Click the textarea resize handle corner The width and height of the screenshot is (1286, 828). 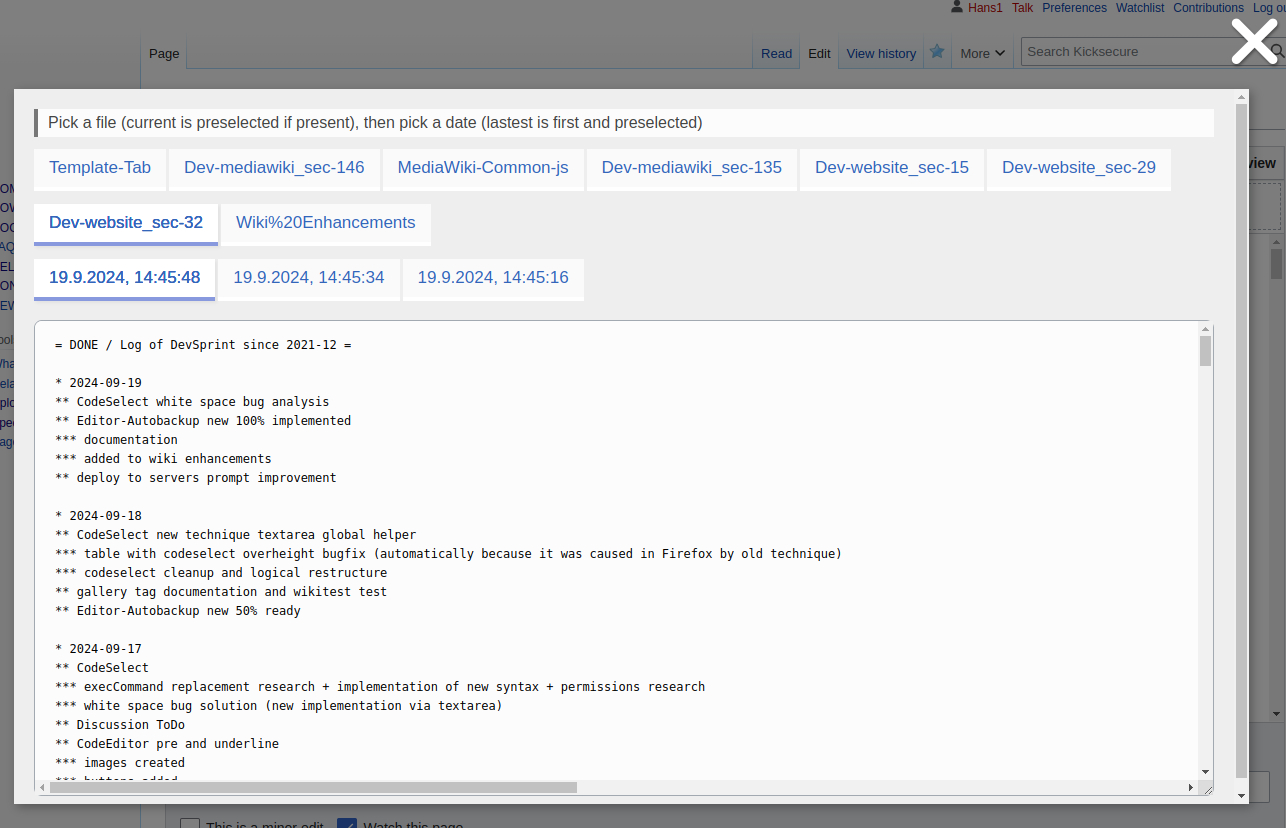point(1207,789)
